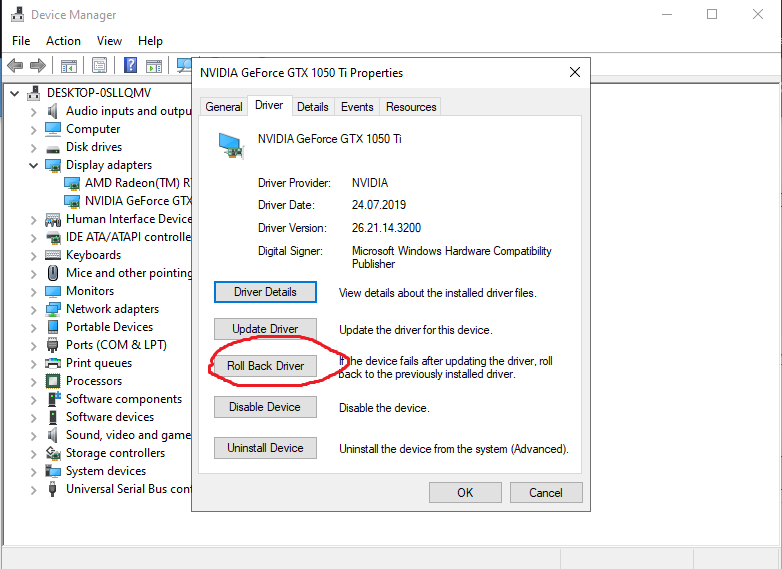
Task: Click the Show/Hide console tree toolbar icon
Action: point(69,65)
